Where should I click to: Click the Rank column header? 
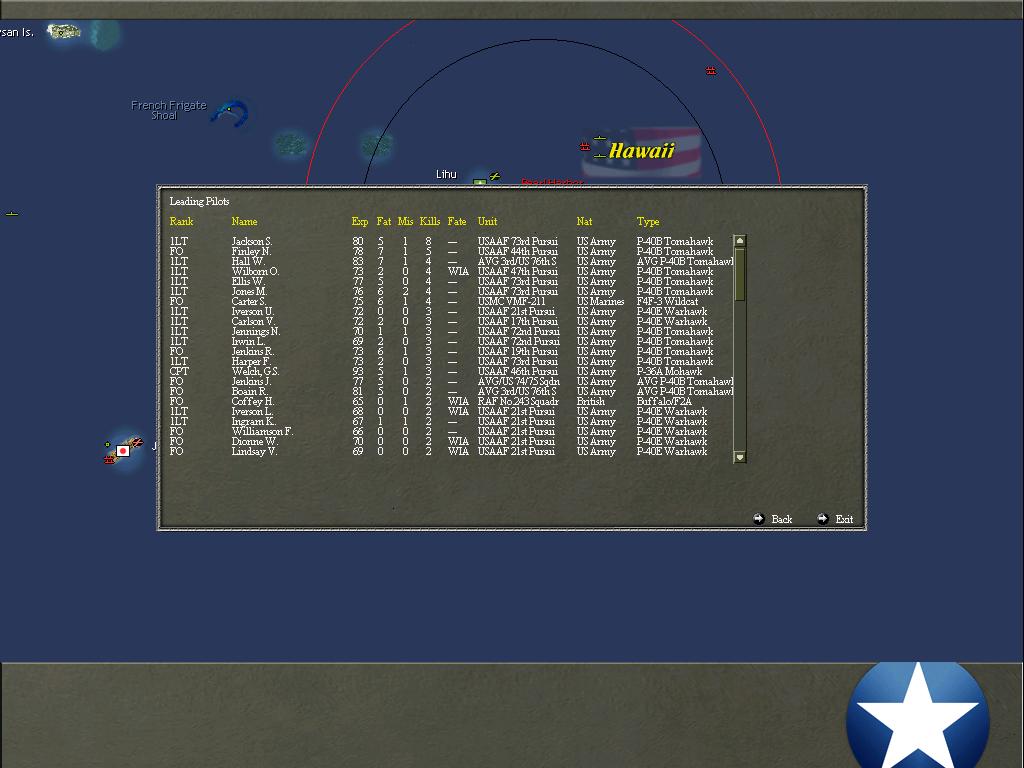tap(181, 221)
